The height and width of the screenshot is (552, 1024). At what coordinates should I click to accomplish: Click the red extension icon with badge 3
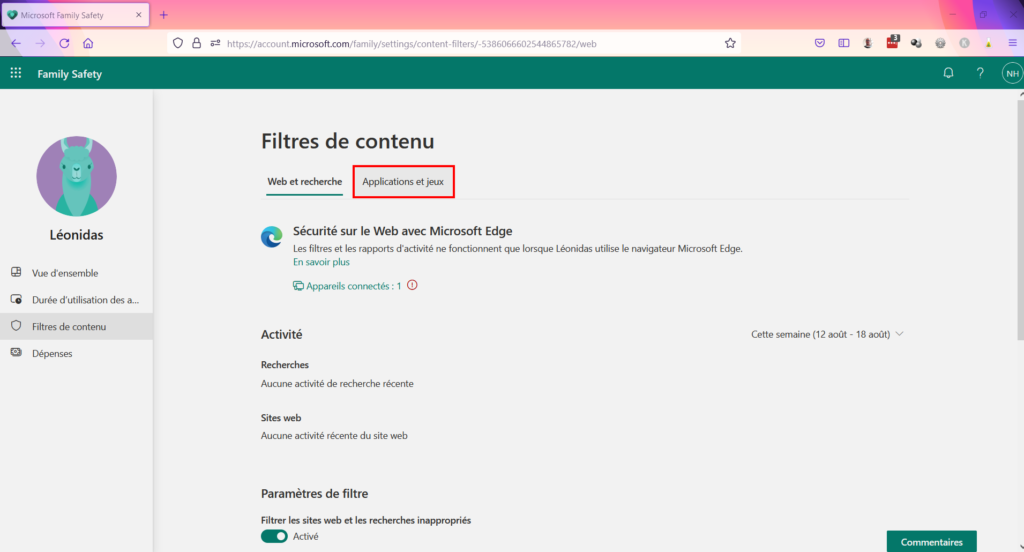[892, 42]
